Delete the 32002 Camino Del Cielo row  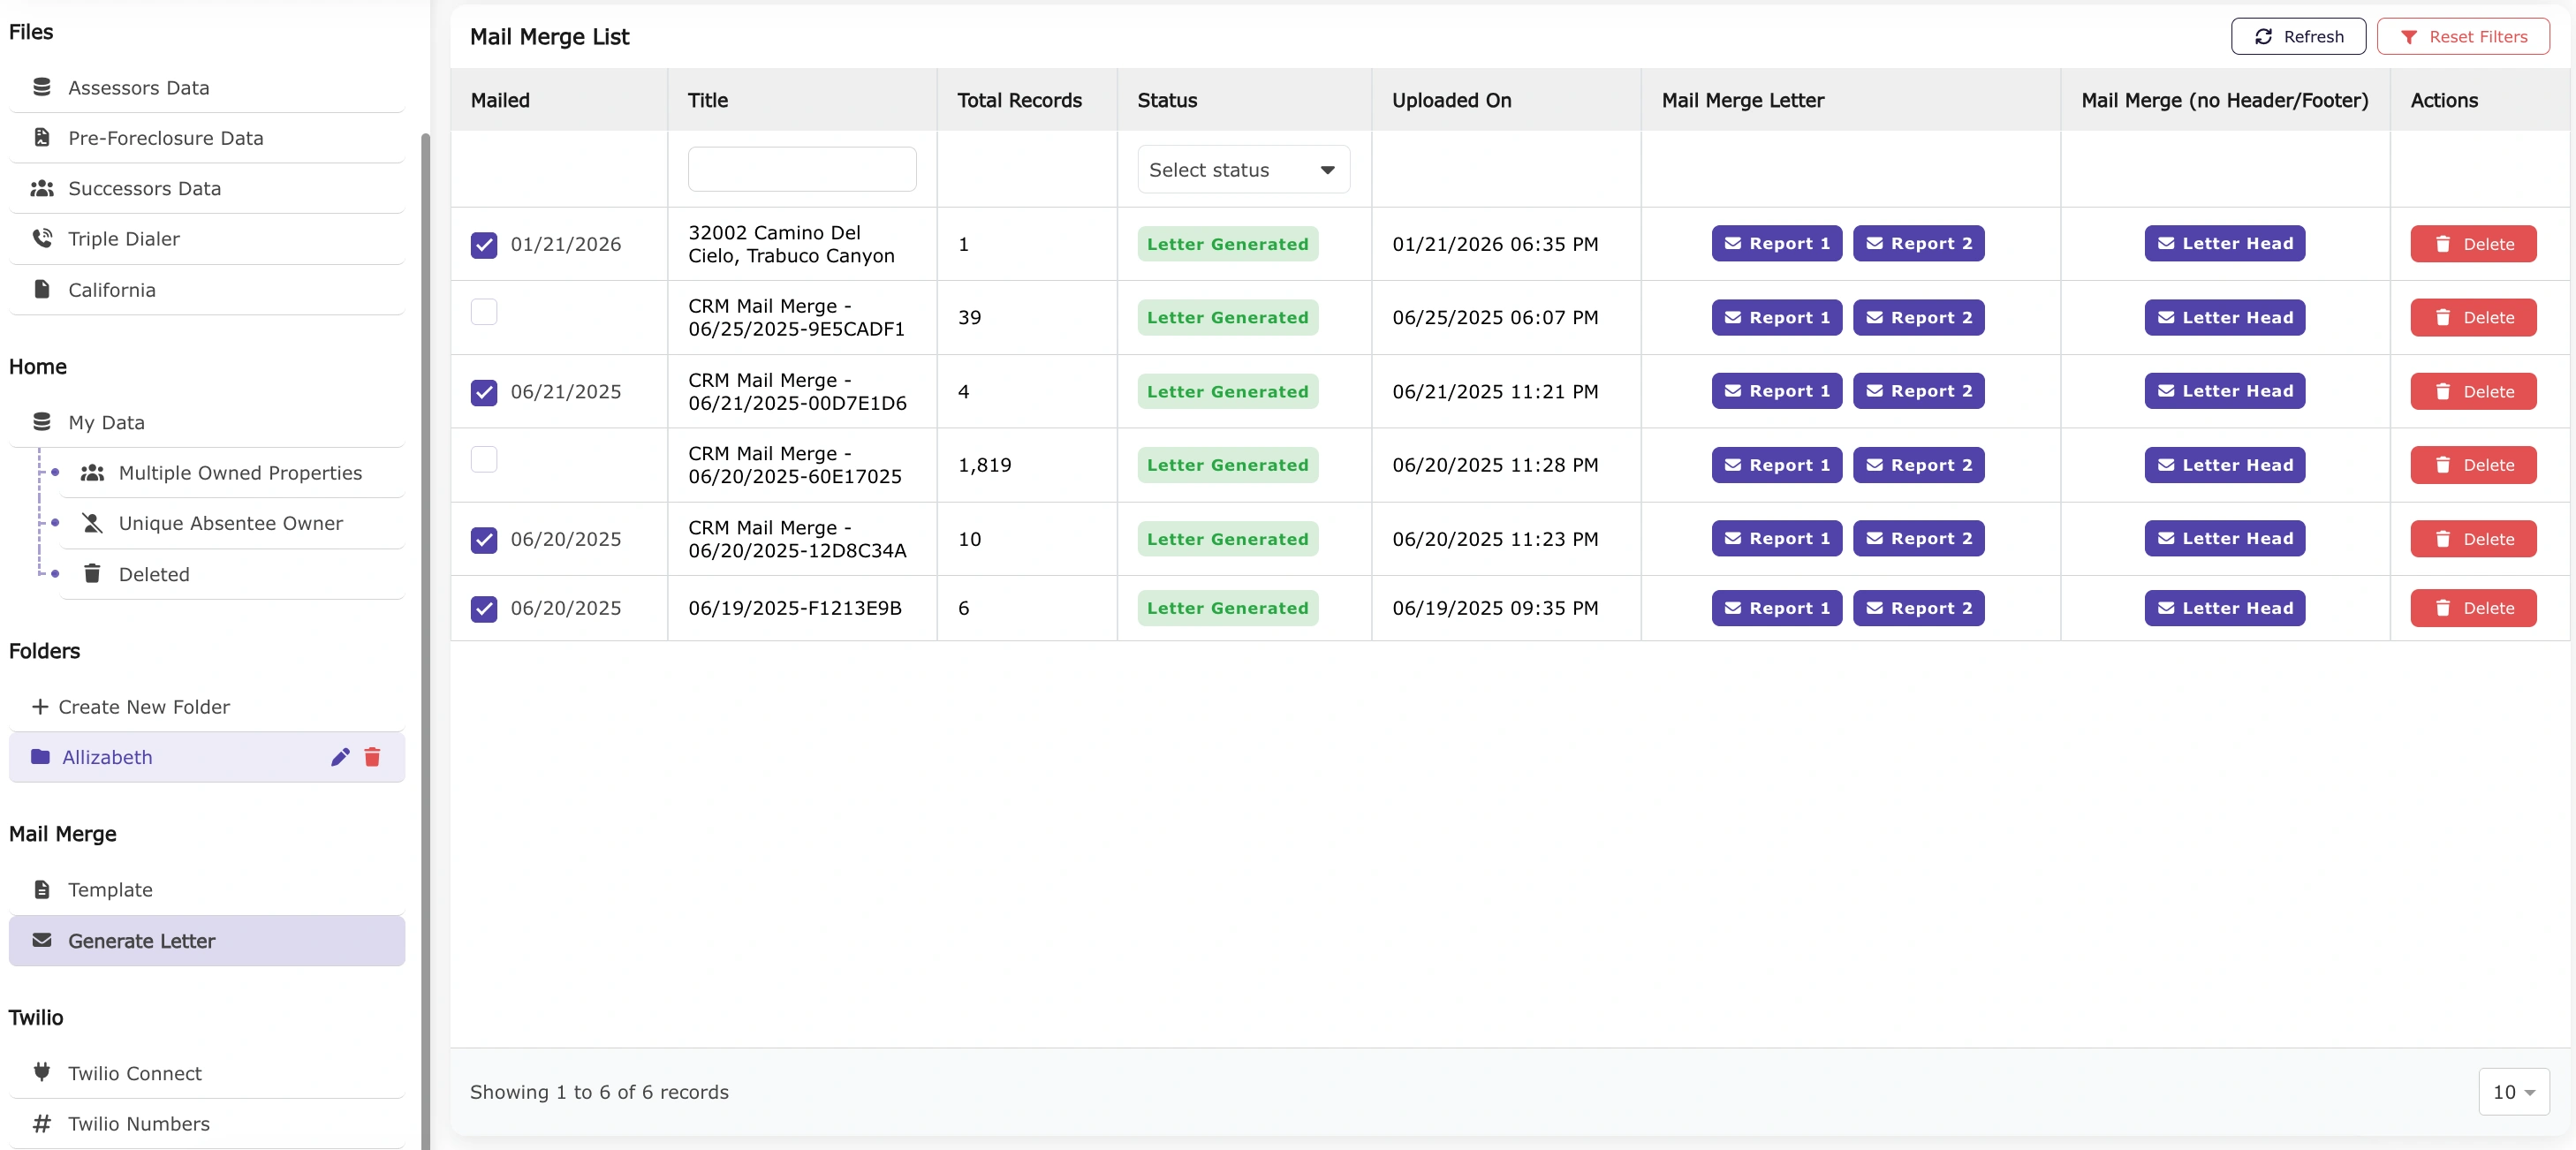(x=2472, y=244)
